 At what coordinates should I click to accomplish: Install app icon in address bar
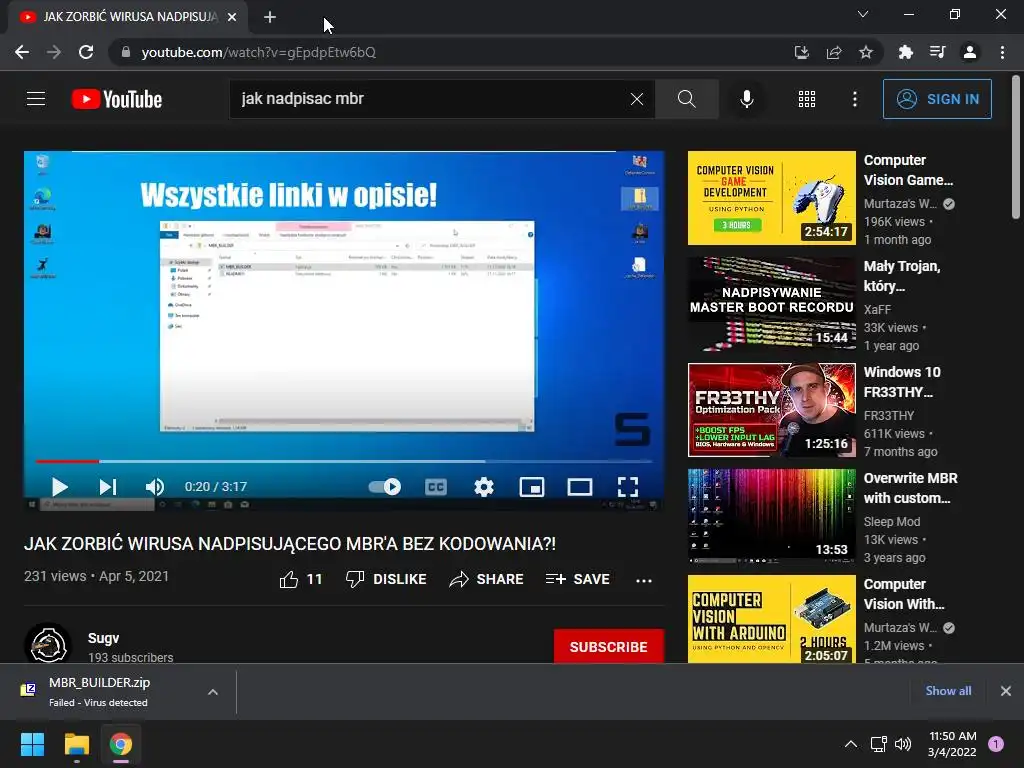(x=801, y=52)
